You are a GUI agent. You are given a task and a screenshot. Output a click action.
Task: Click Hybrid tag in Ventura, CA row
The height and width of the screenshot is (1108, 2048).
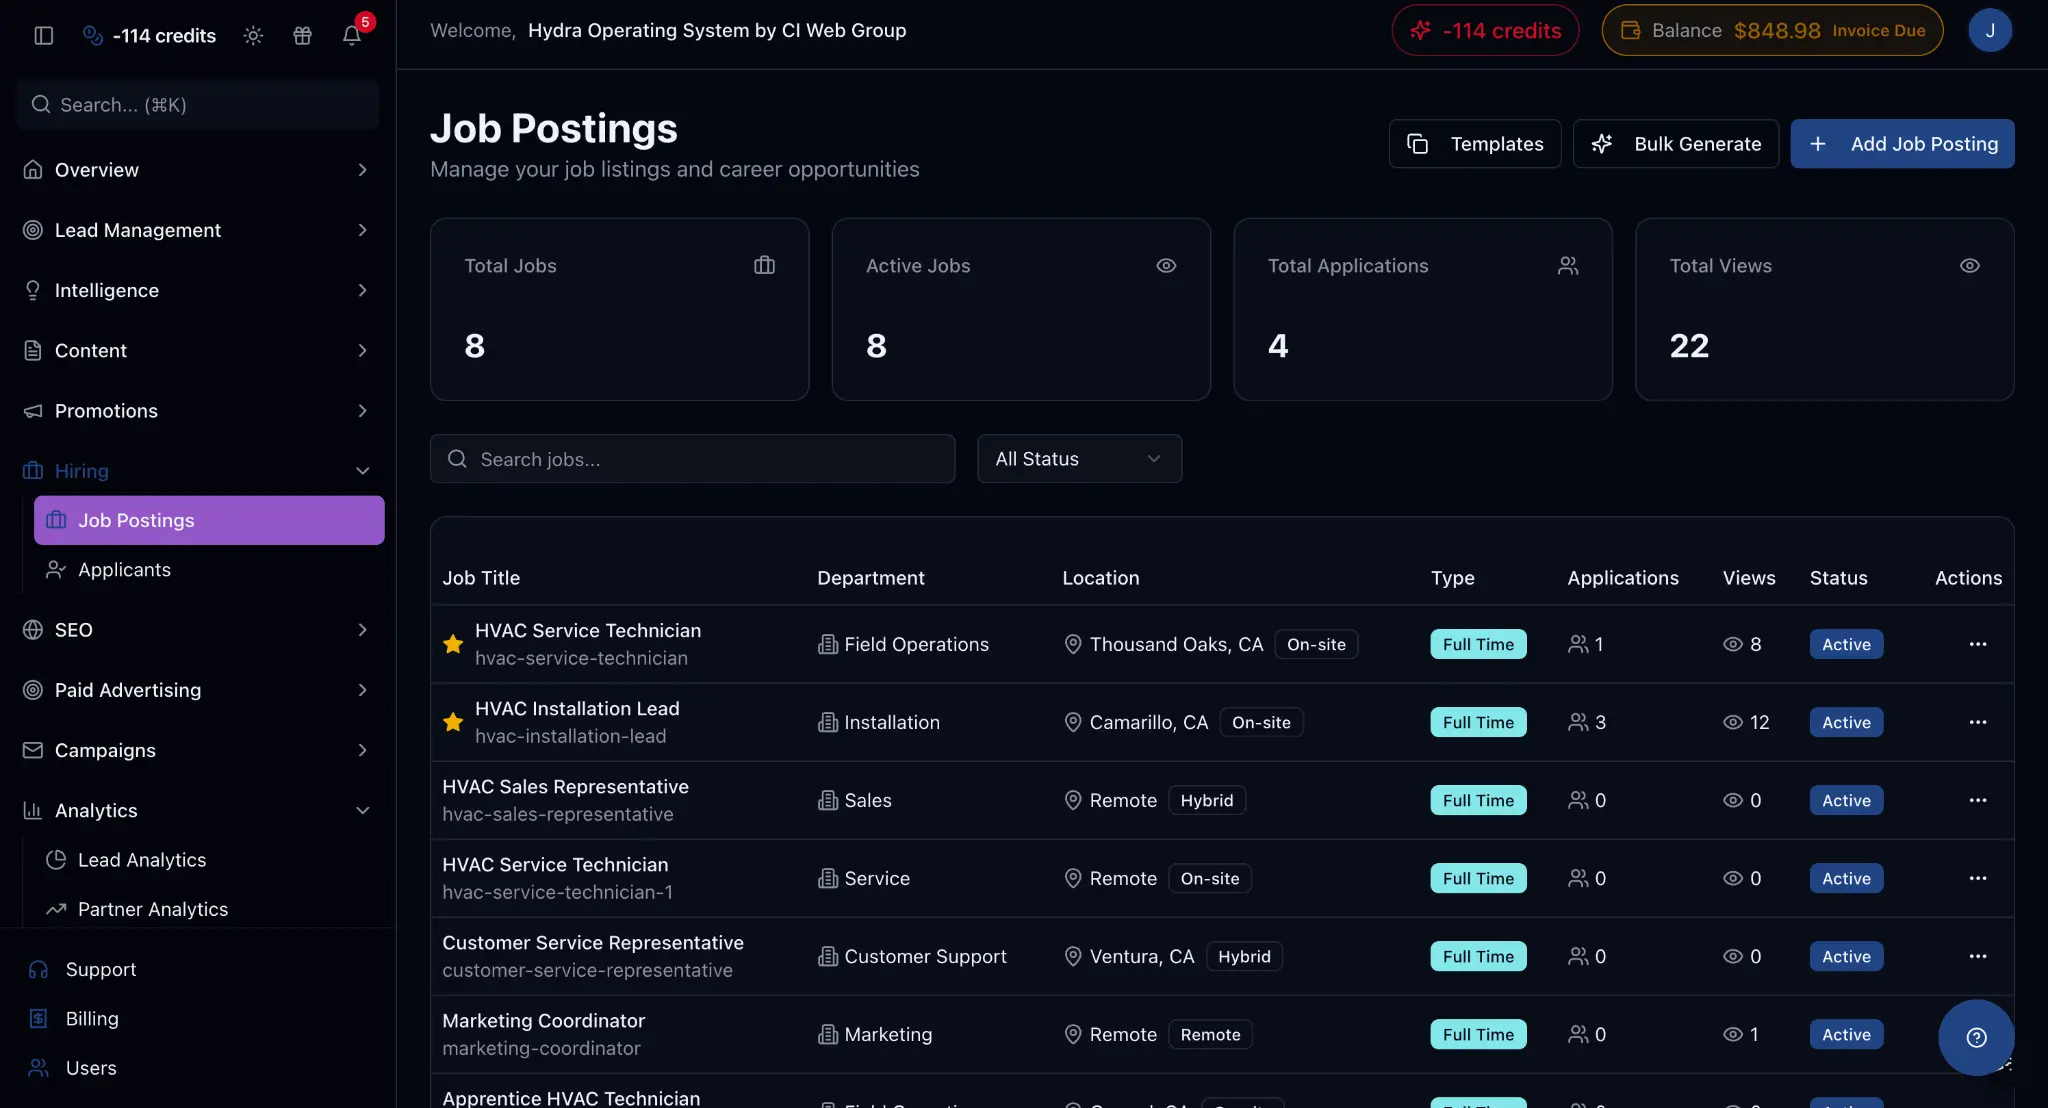click(1244, 956)
